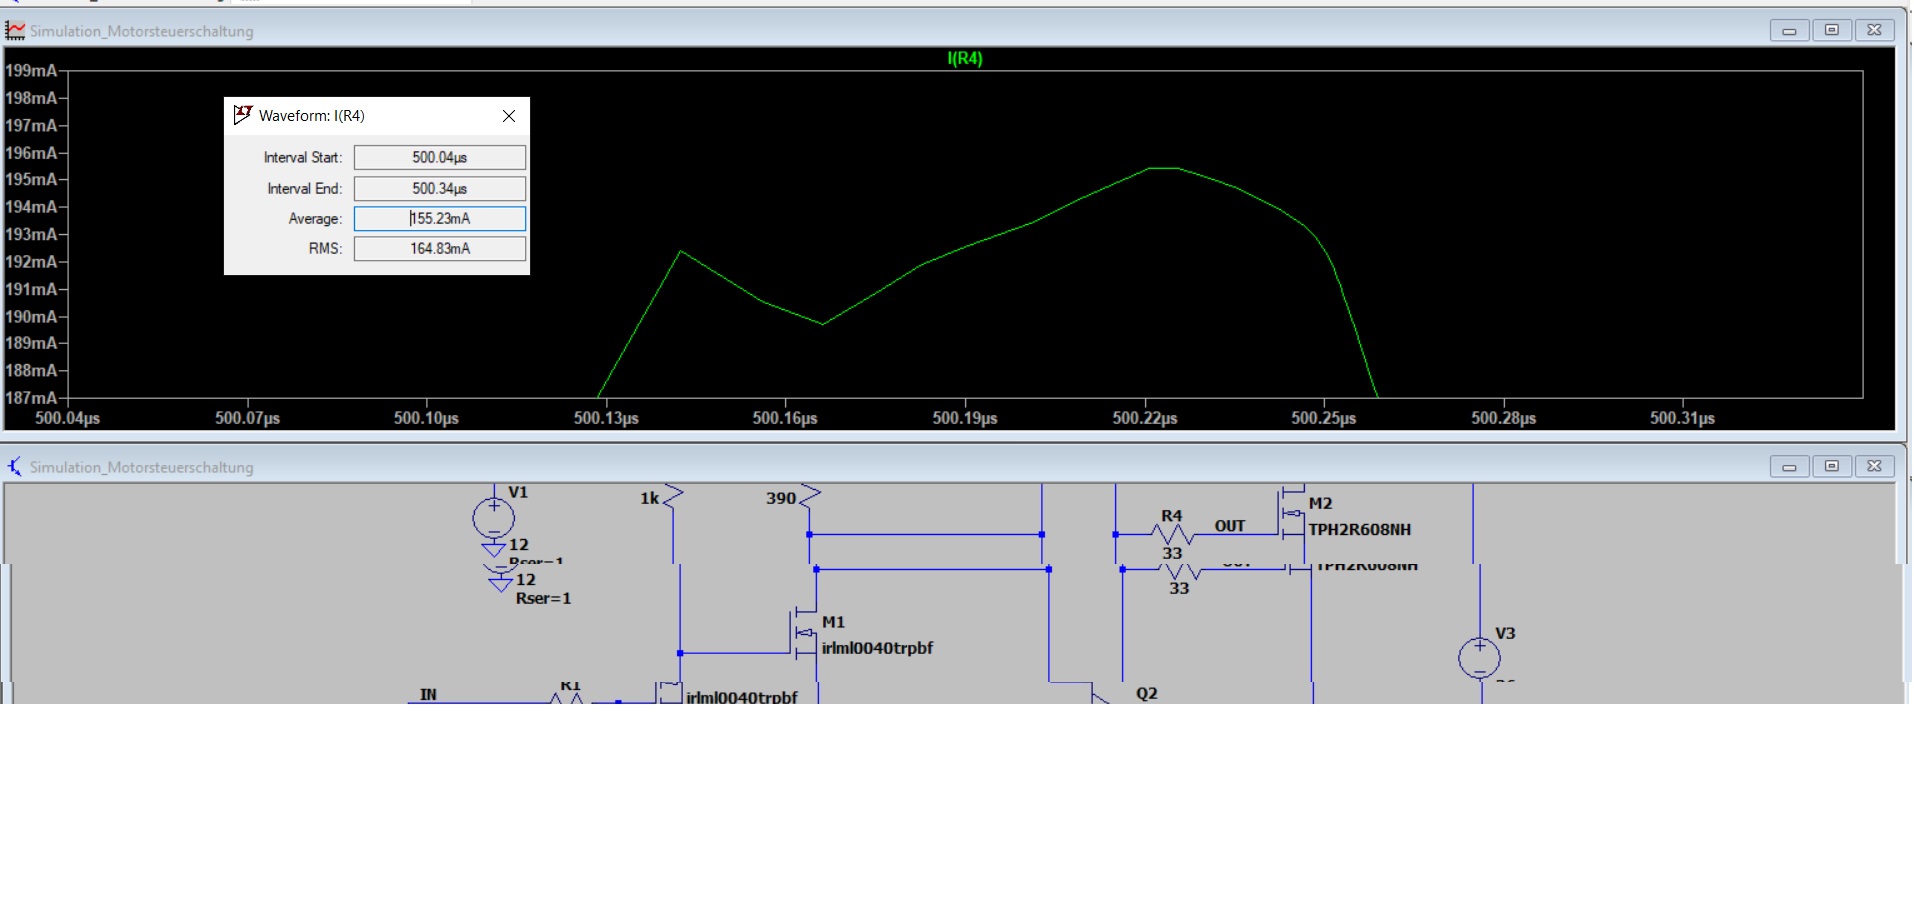Click the 500.19µs x-axis label
The image size is (1914, 917).
965,418
